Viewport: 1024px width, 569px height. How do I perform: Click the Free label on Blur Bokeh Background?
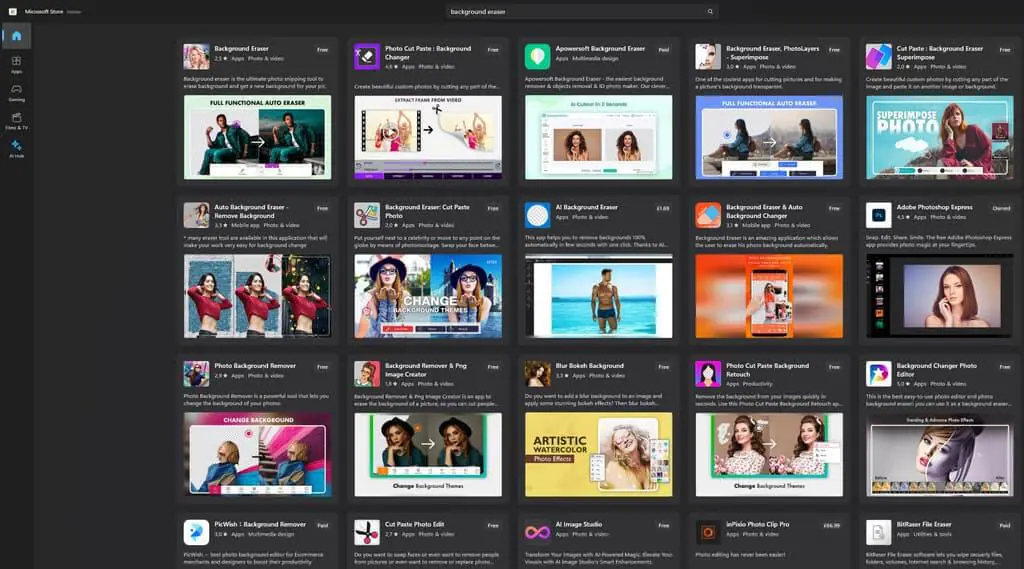coord(664,367)
